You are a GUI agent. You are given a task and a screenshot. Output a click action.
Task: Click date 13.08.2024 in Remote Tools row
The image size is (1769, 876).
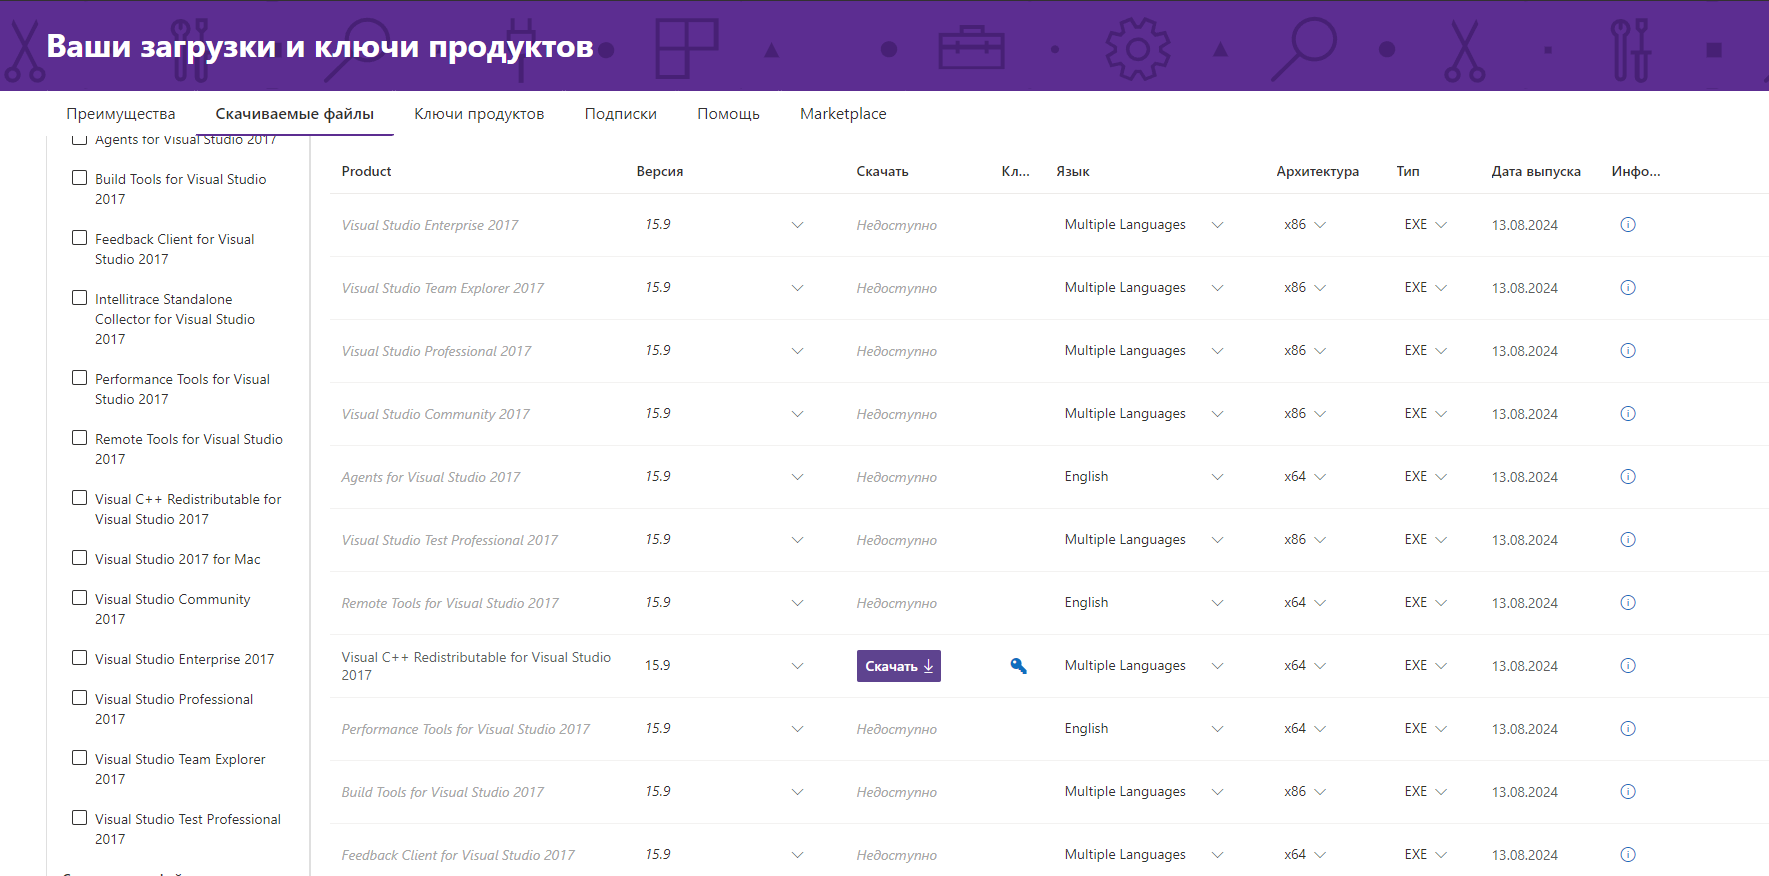1524,603
